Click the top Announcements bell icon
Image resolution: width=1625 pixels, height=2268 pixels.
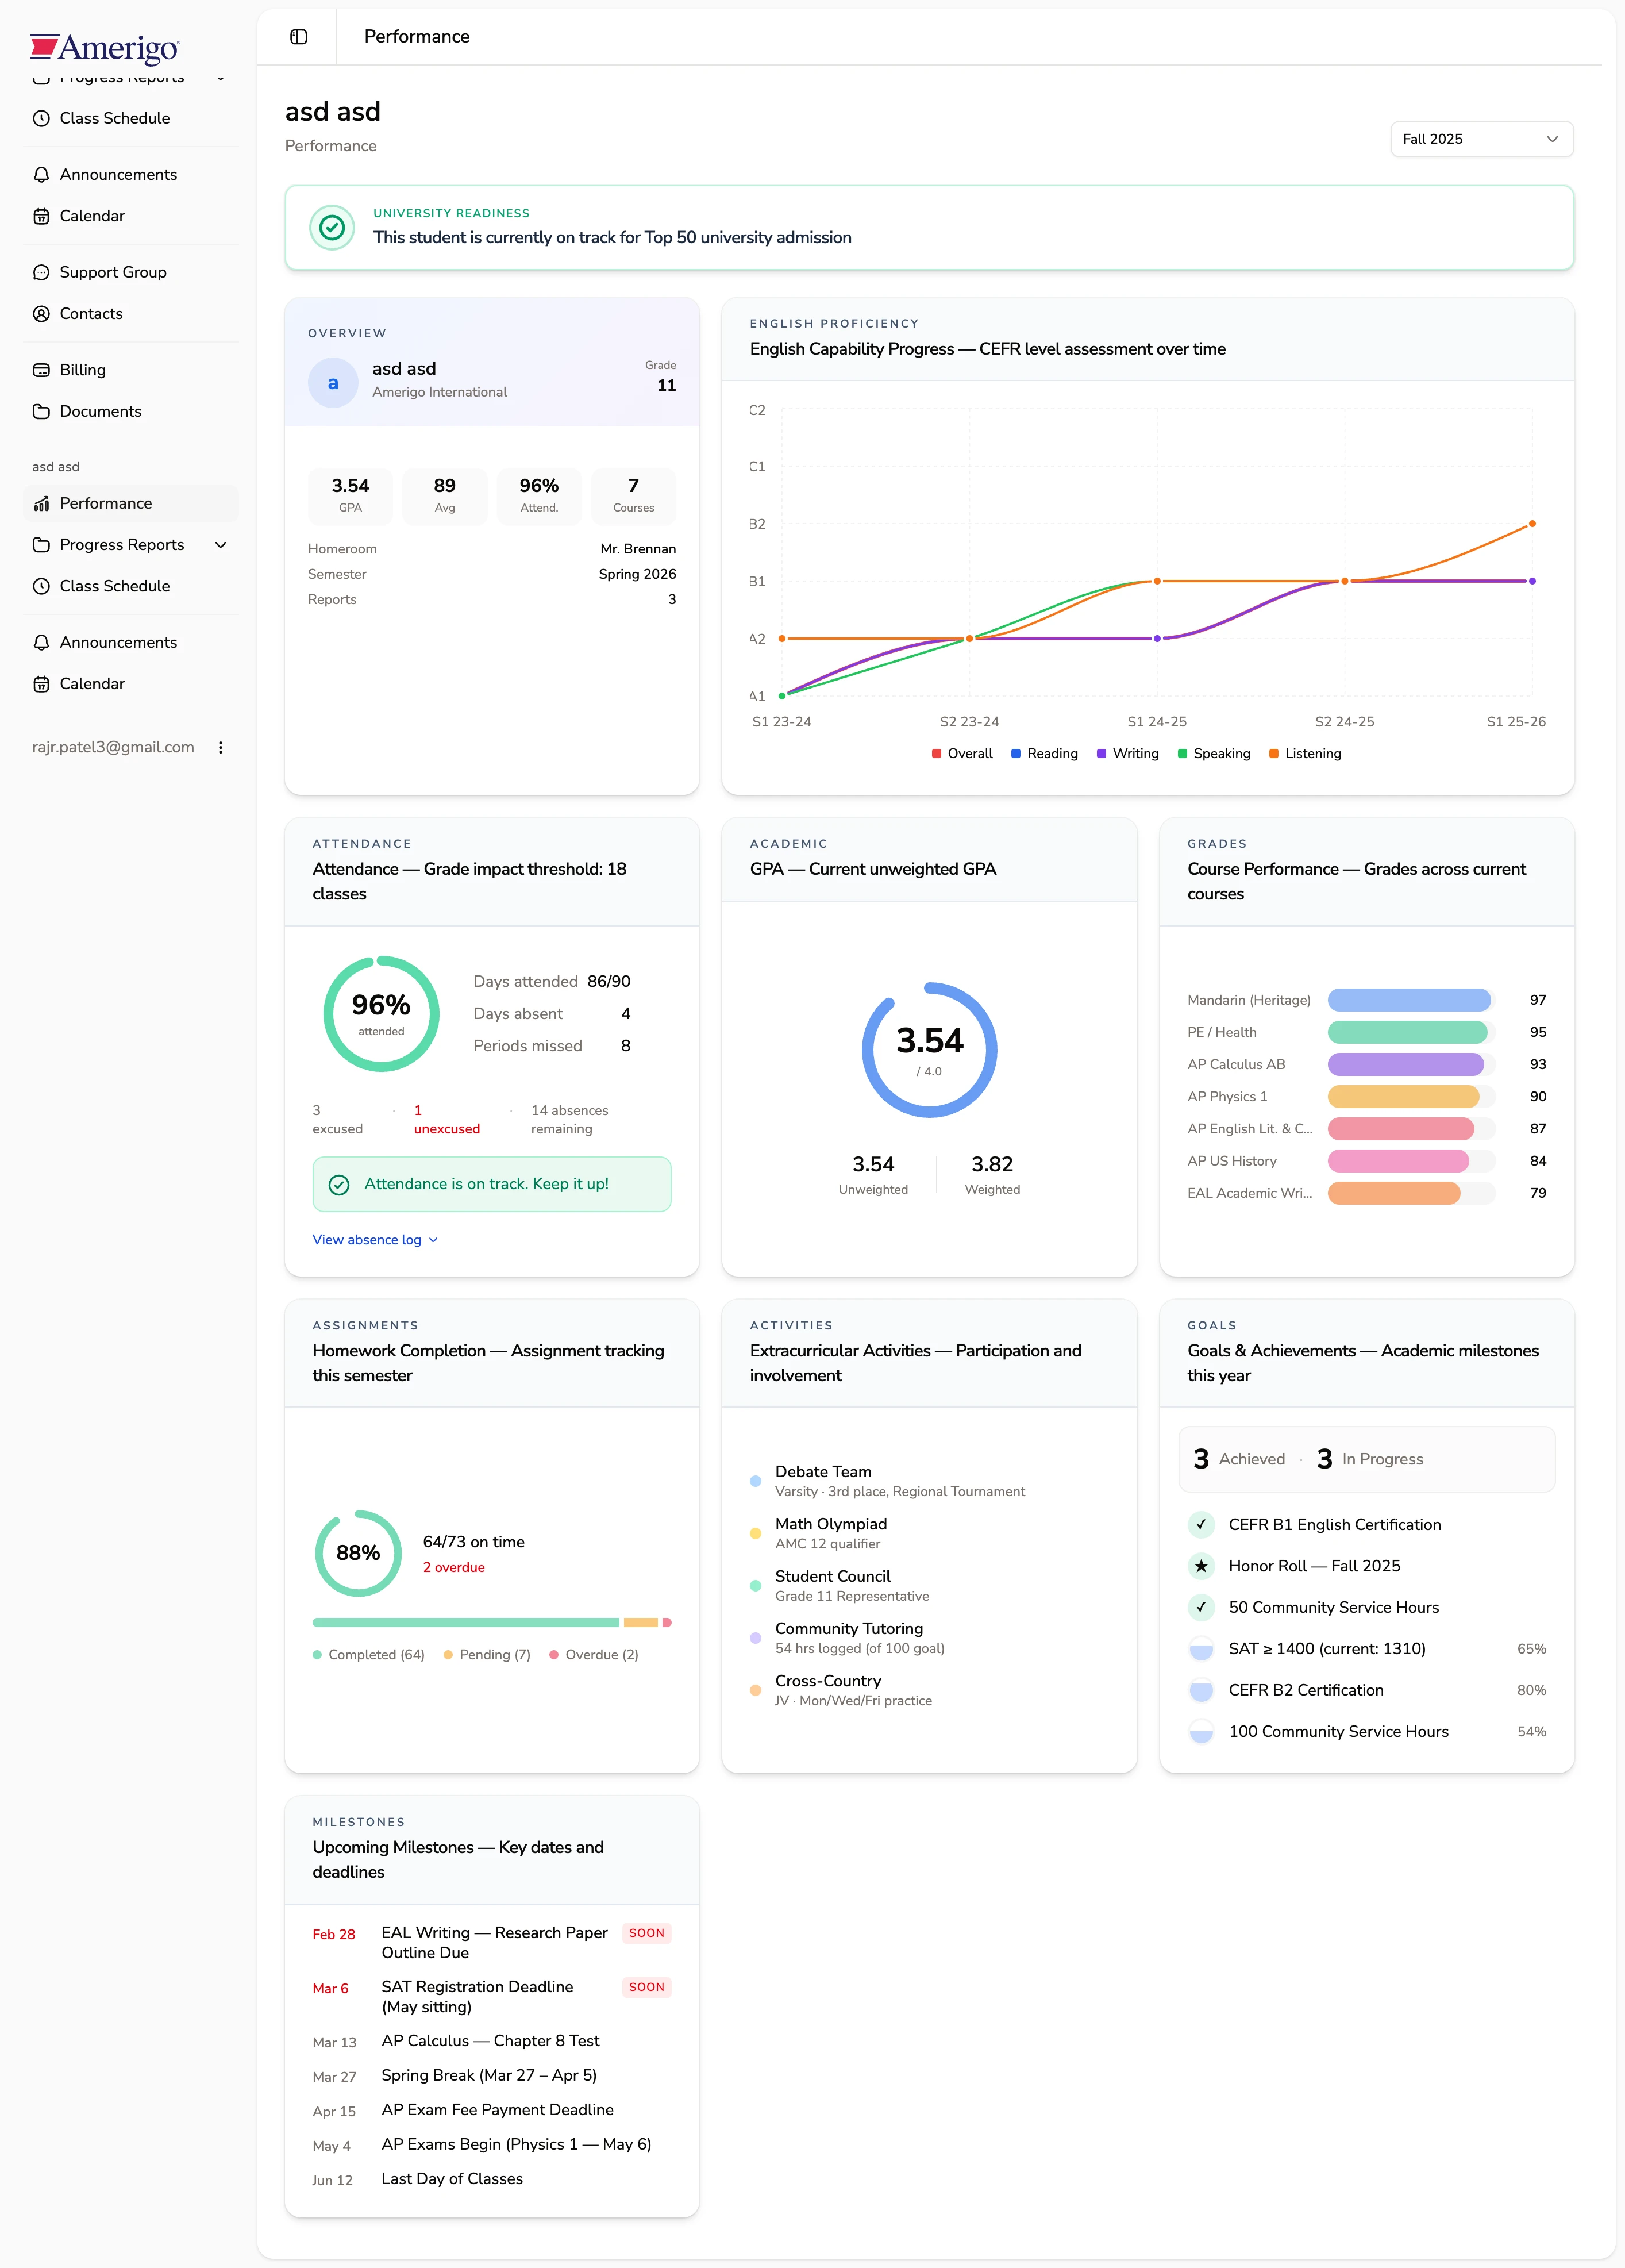click(41, 175)
